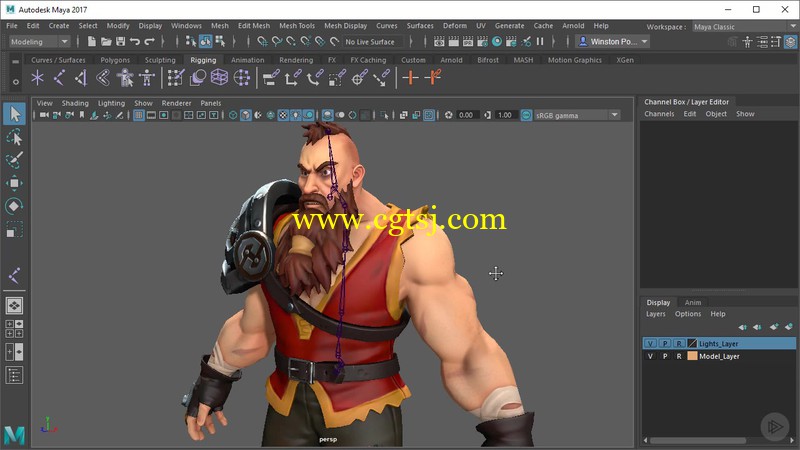Toggle R display type of Lights_Layer
800x450 pixels.
(679, 343)
